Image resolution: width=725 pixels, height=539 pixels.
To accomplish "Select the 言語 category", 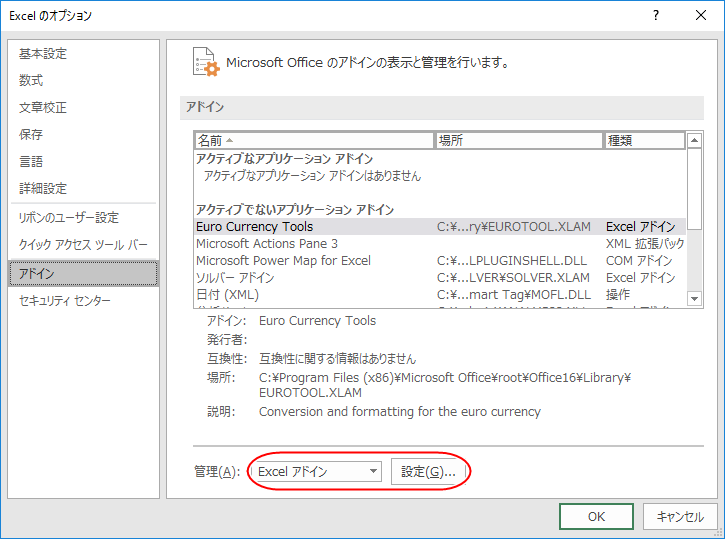I will click(x=31, y=162).
